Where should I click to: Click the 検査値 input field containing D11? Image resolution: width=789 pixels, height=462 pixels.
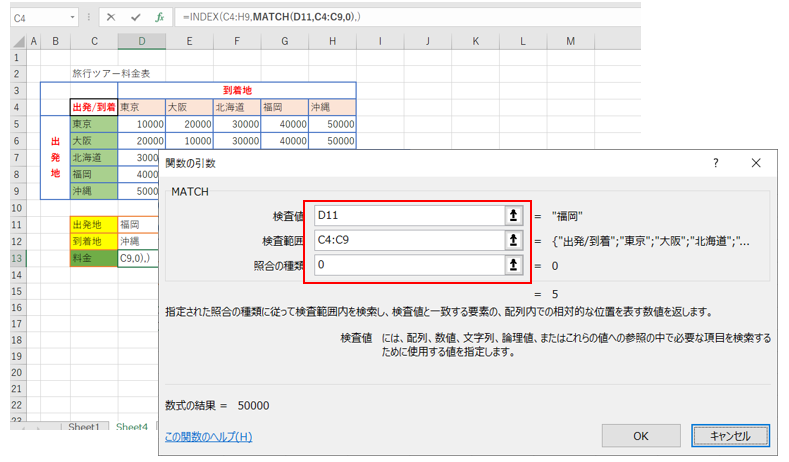[x=405, y=214]
